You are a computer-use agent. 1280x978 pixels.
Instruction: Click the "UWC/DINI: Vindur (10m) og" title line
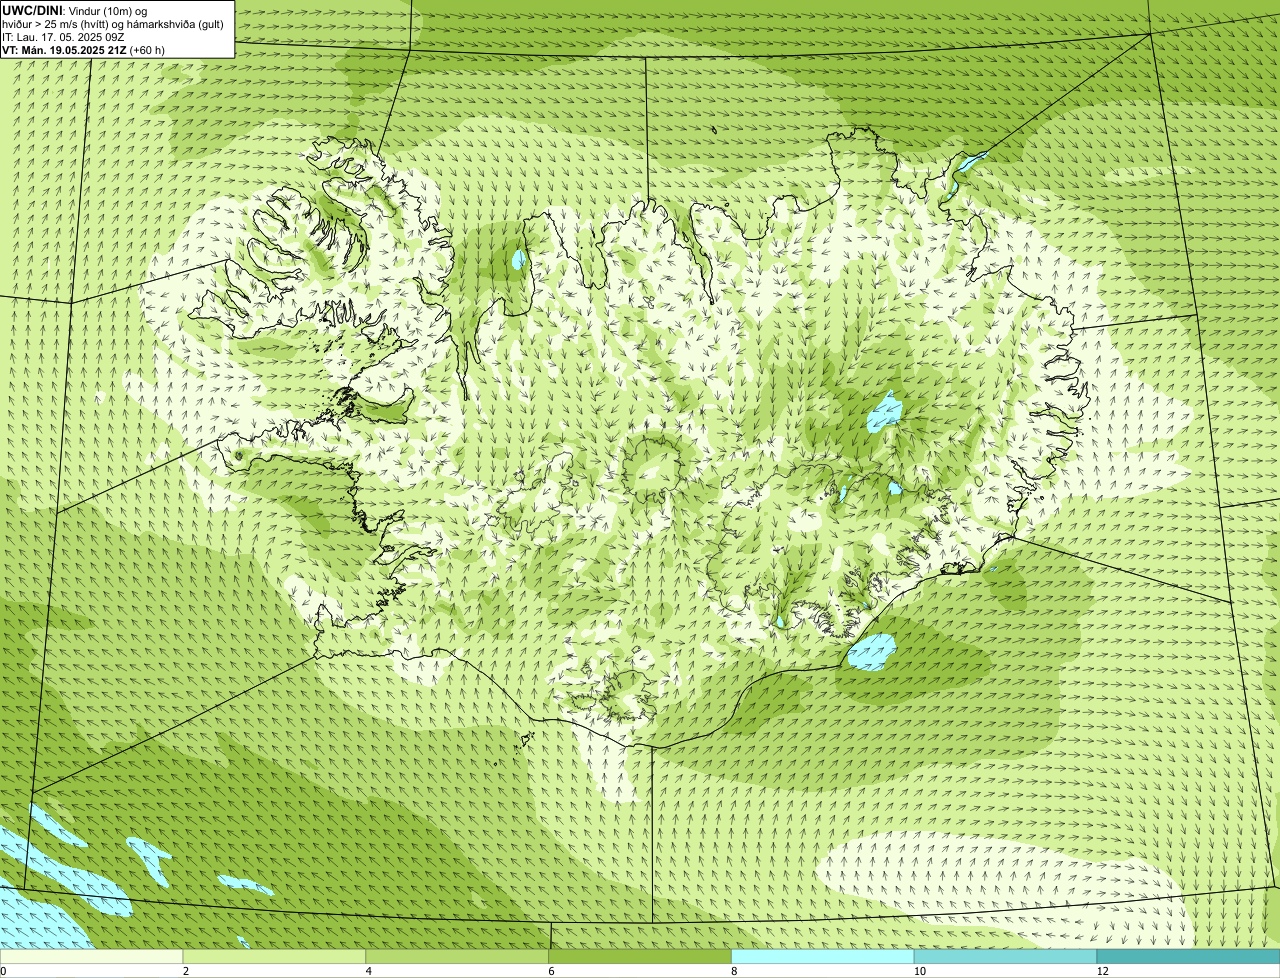pyautogui.click(x=75, y=10)
